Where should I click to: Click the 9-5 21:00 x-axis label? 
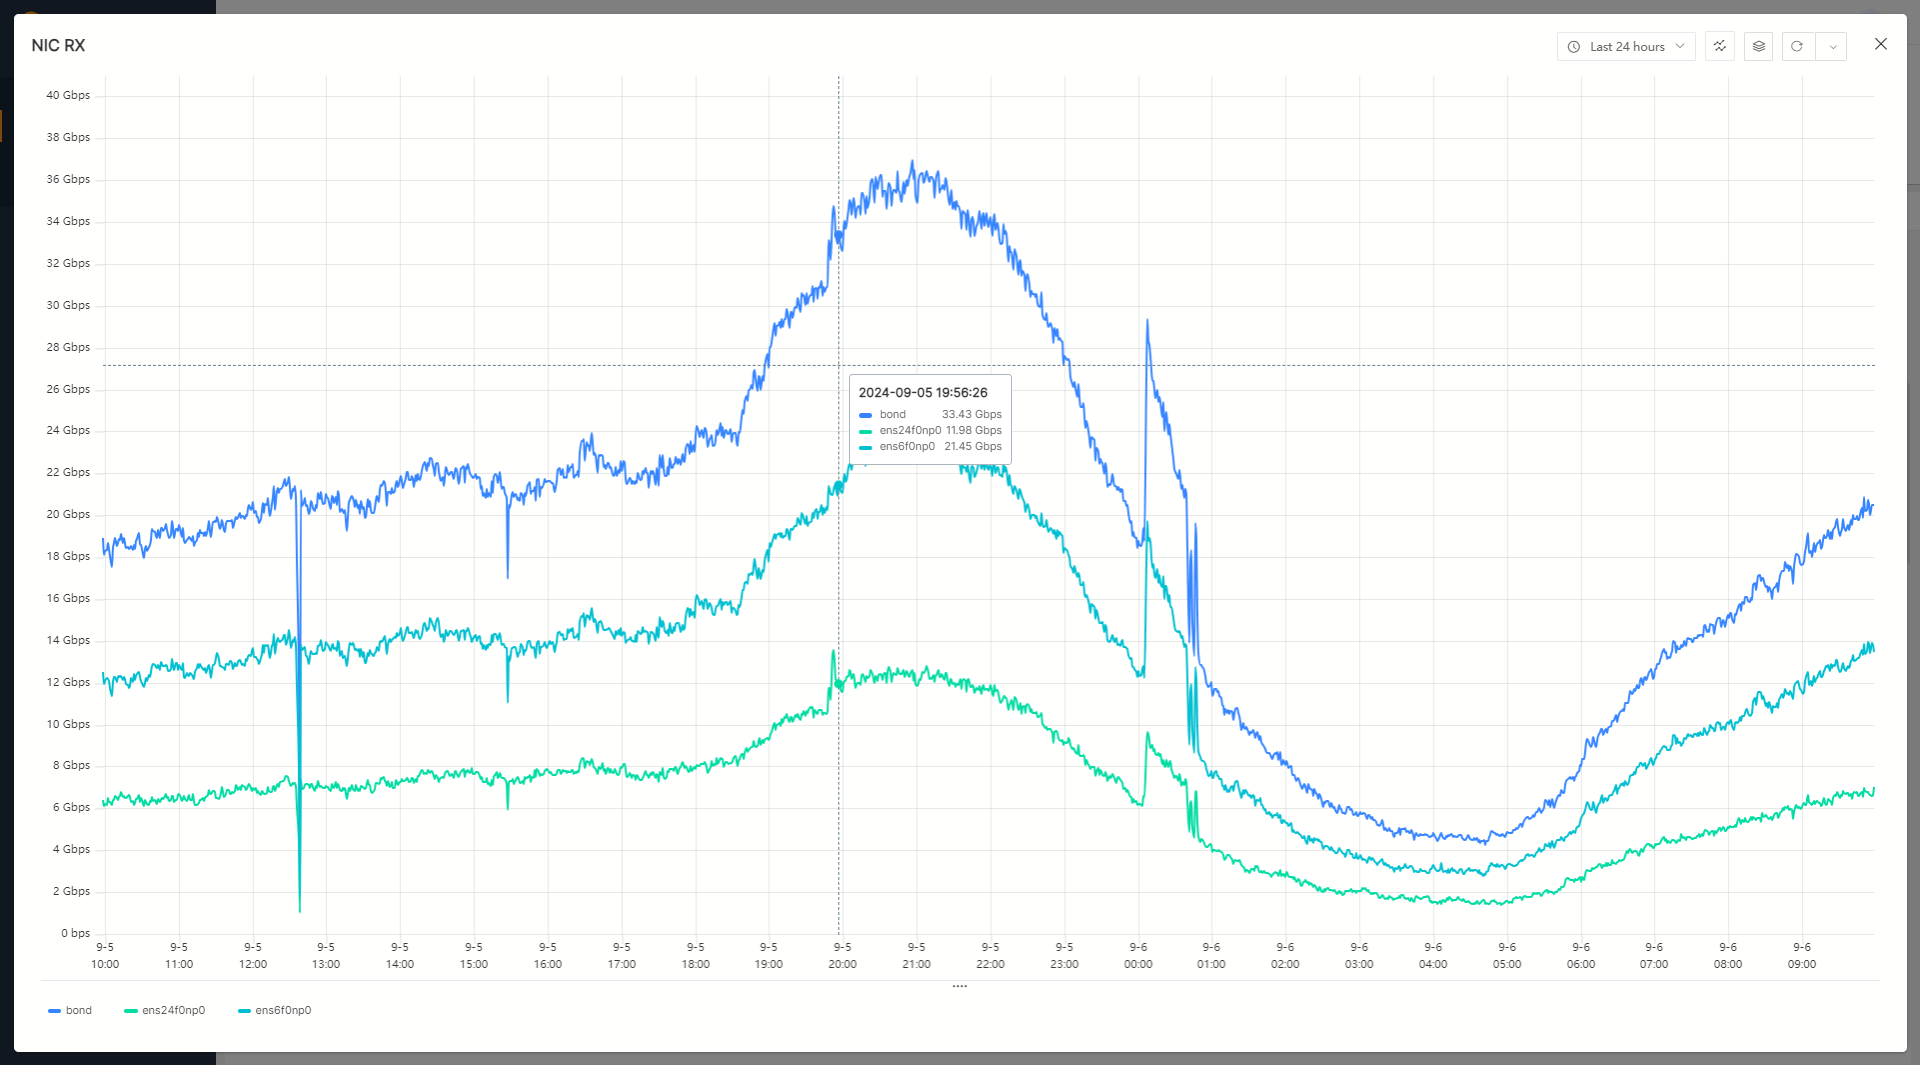point(916,956)
